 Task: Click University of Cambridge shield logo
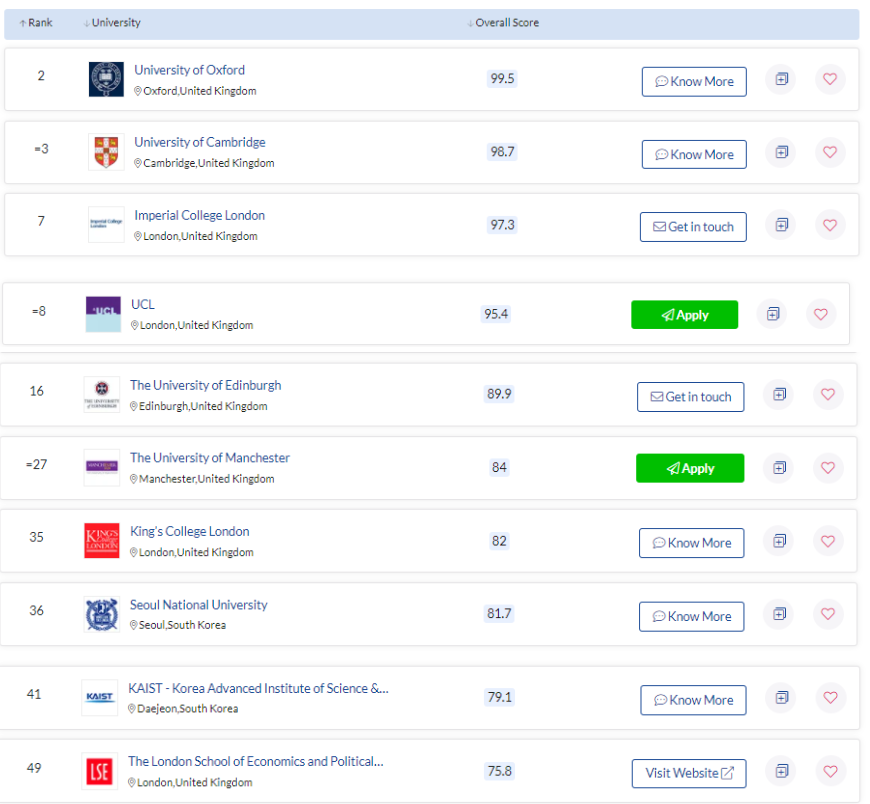[106, 152]
